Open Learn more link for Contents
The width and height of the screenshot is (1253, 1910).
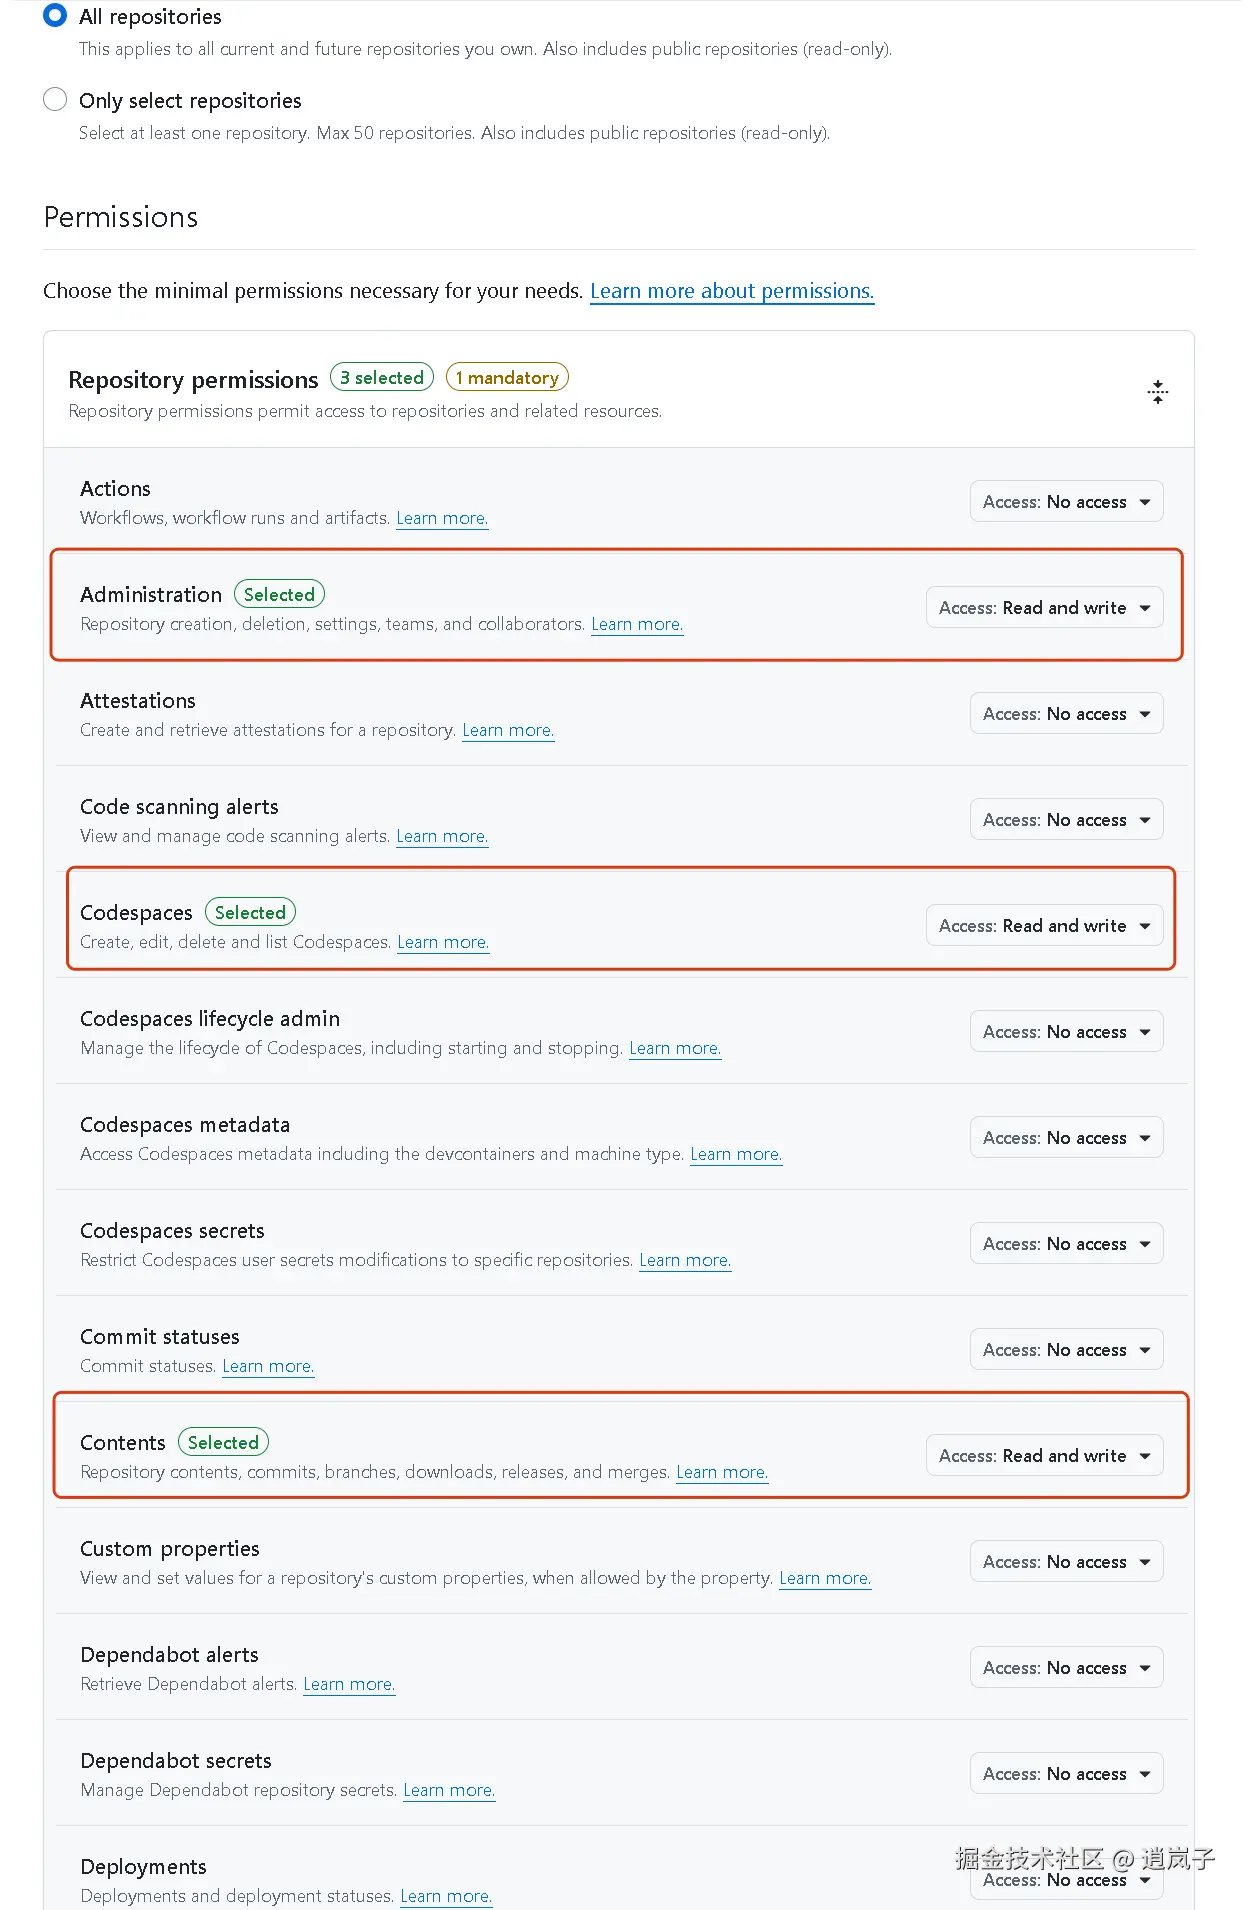click(722, 1472)
